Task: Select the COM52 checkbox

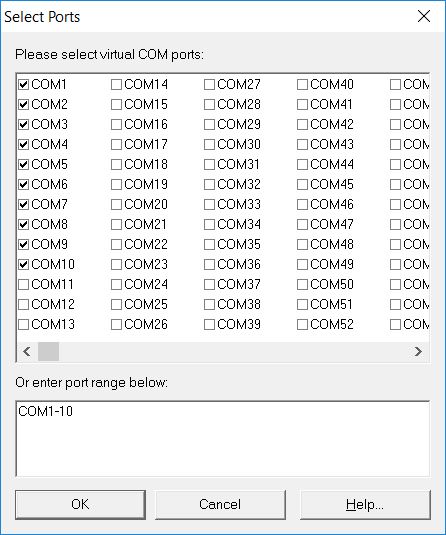Action: click(x=302, y=324)
